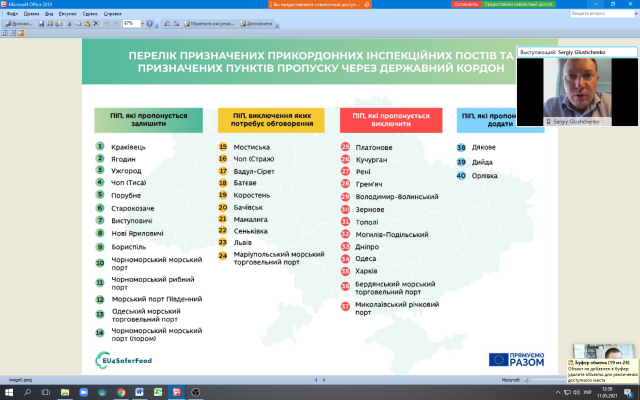The image size is (640, 400).
Task: Click the green 'Предоставлен совместный доступ' indicator
Action: (x=518, y=4)
